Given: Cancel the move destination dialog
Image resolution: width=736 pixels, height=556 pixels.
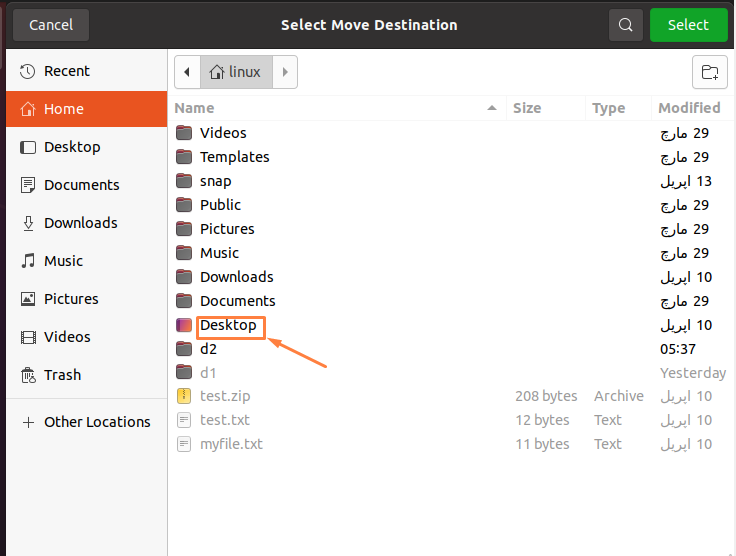Looking at the screenshot, I should coord(51,25).
